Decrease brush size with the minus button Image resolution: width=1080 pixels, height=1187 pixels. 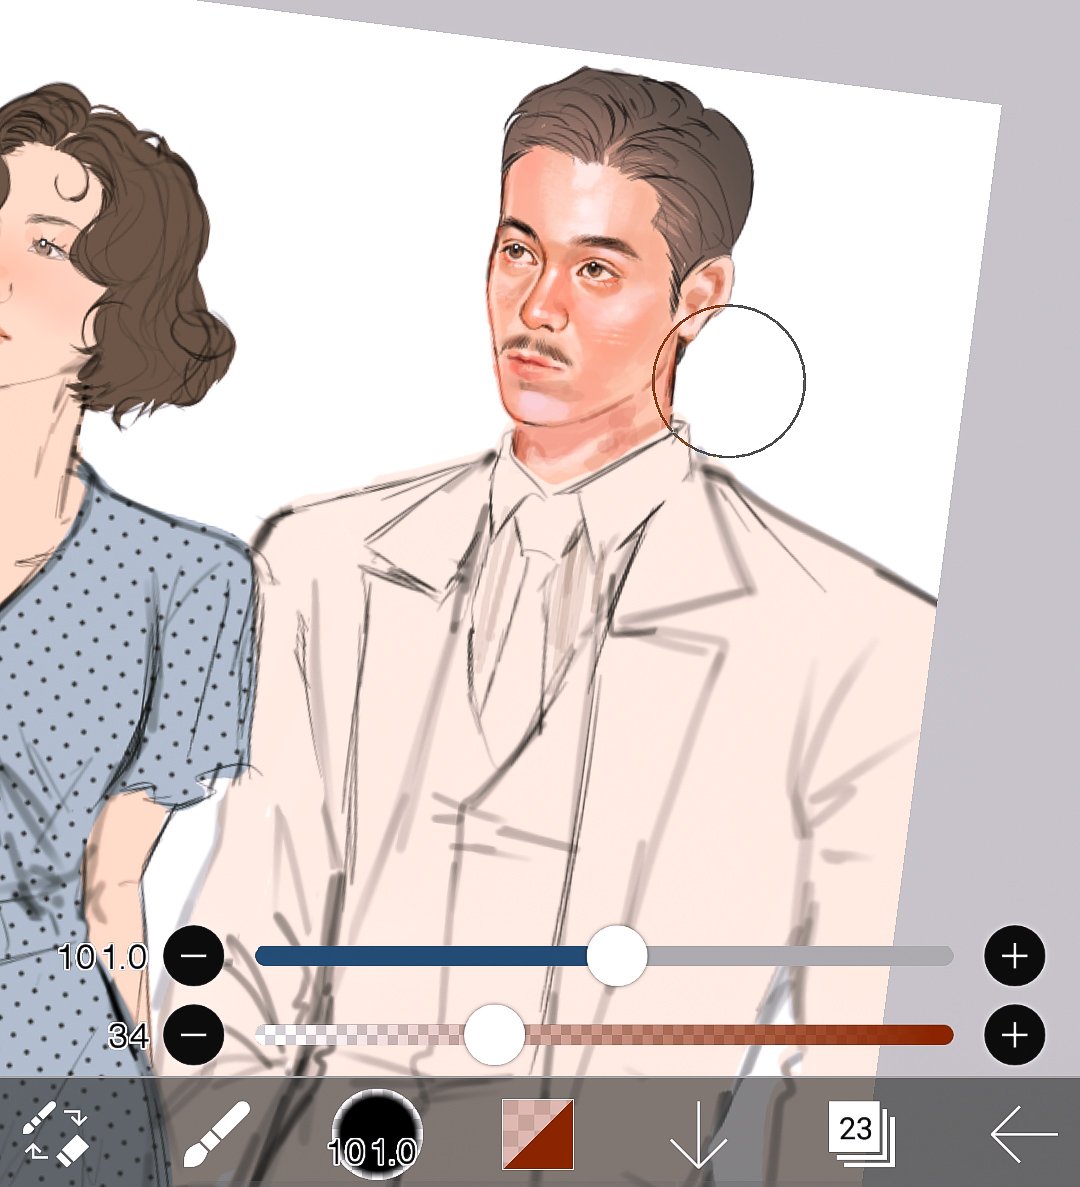pyautogui.click(x=194, y=956)
